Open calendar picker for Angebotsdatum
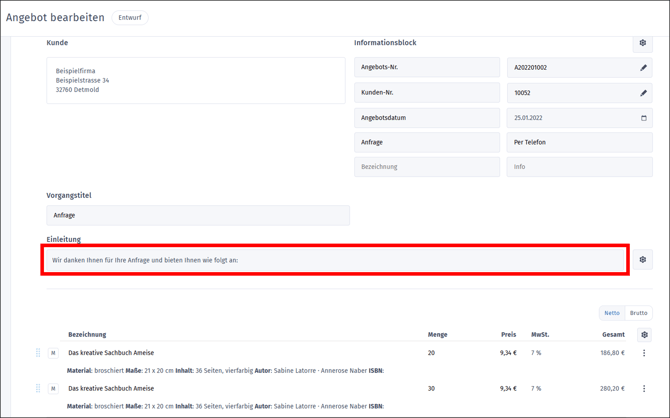670x418 pixels. point(643,118)
